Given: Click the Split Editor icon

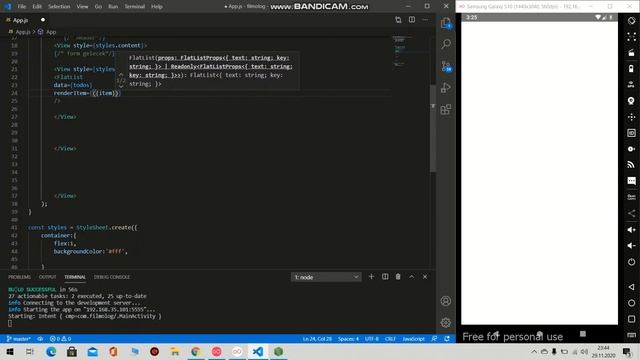Looking at the screenshot, I should coord(412,20).
